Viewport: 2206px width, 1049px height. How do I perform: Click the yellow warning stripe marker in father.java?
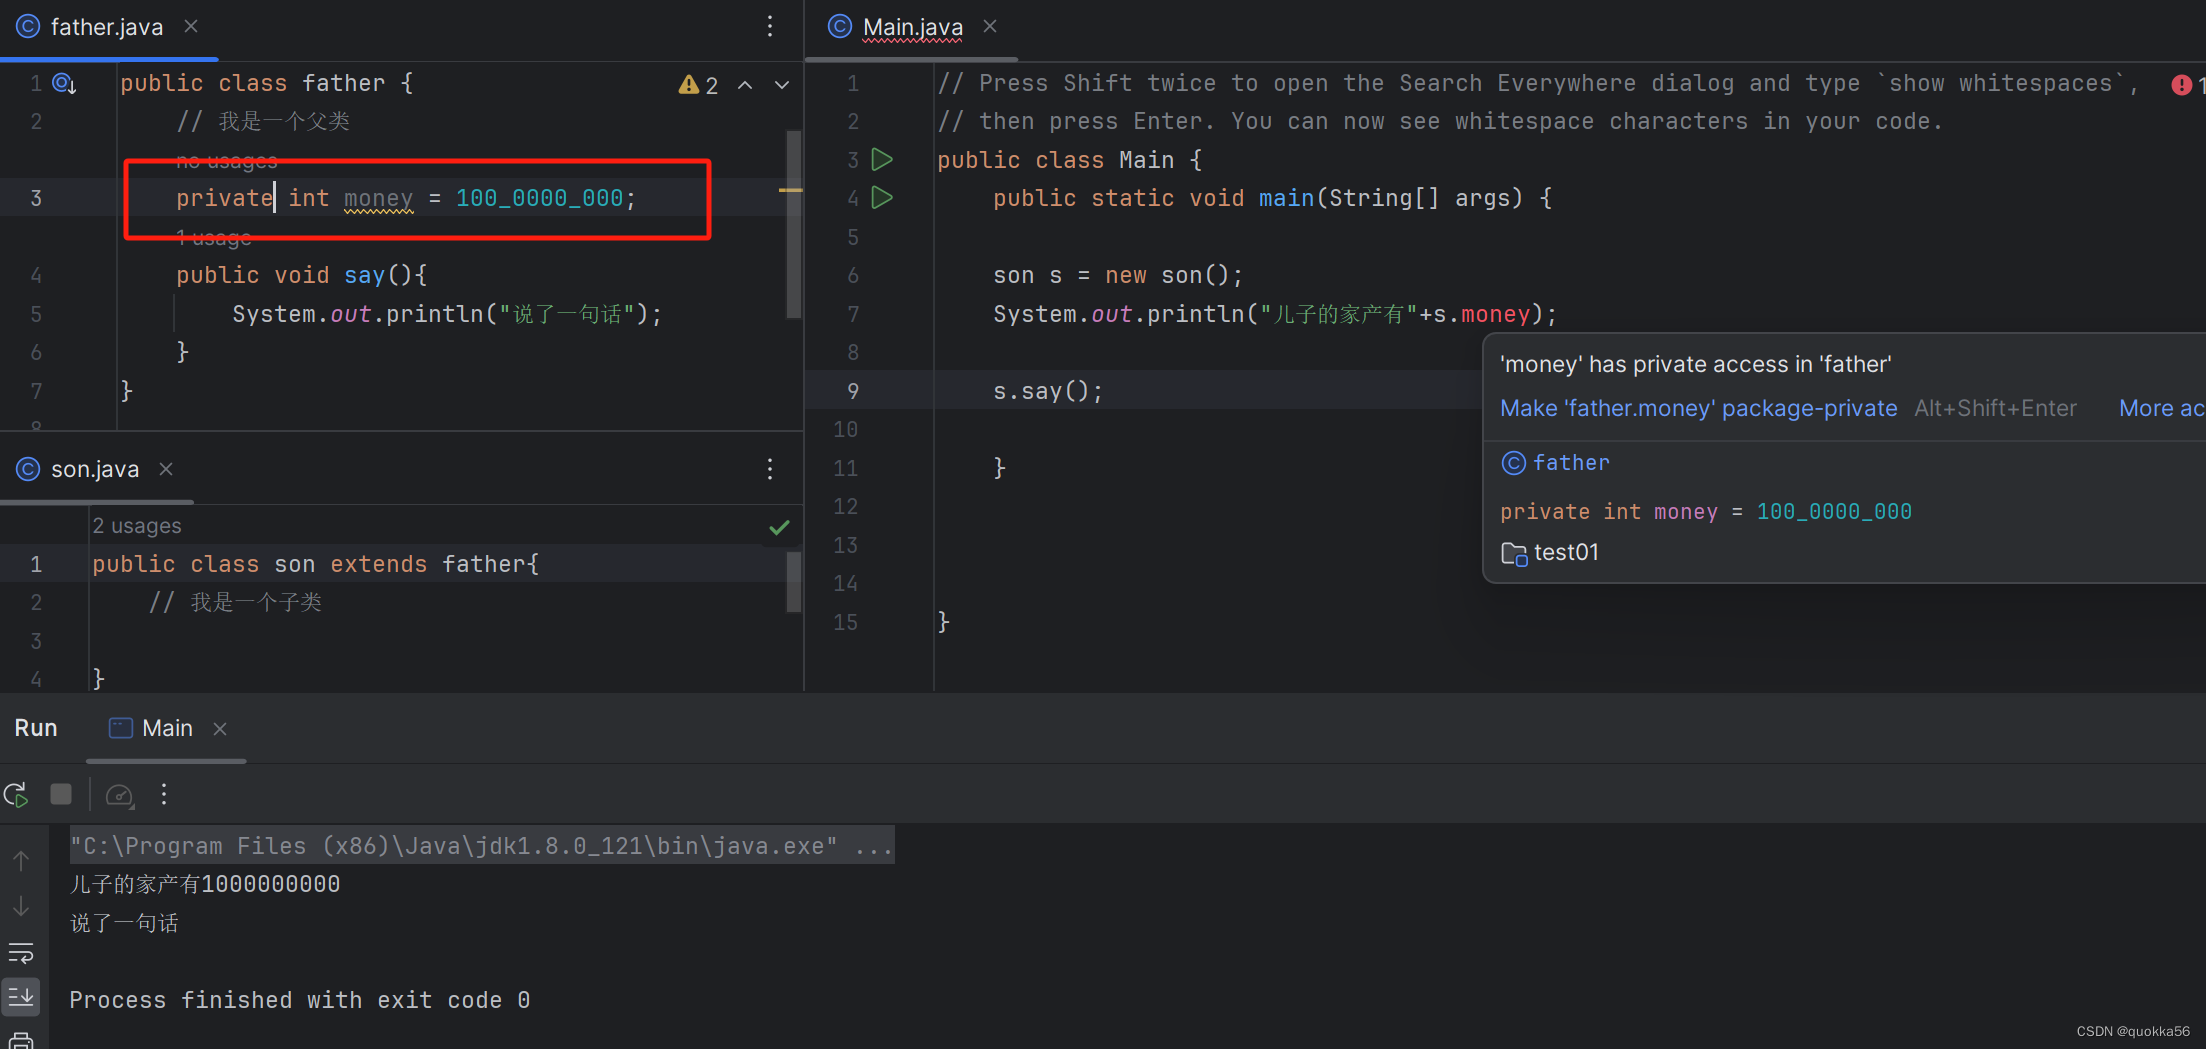790,190
